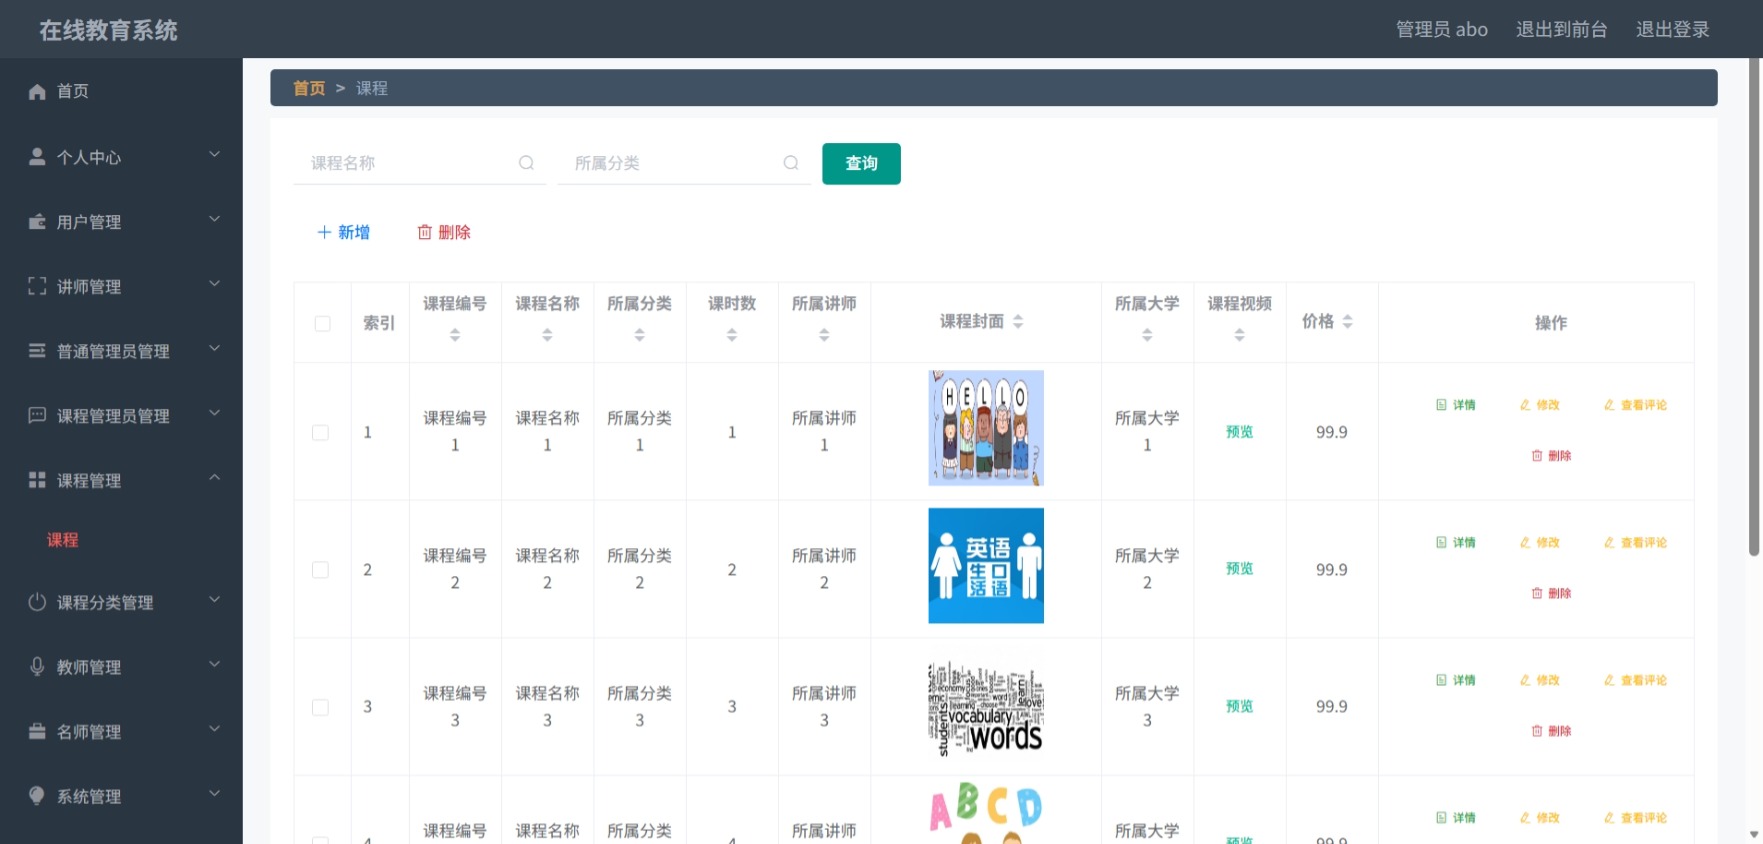Image resolution: width=1763 pixels, height=844 pixels.
Task: Open the 英语生活 cover image row 2
Action: pos(986,566)
